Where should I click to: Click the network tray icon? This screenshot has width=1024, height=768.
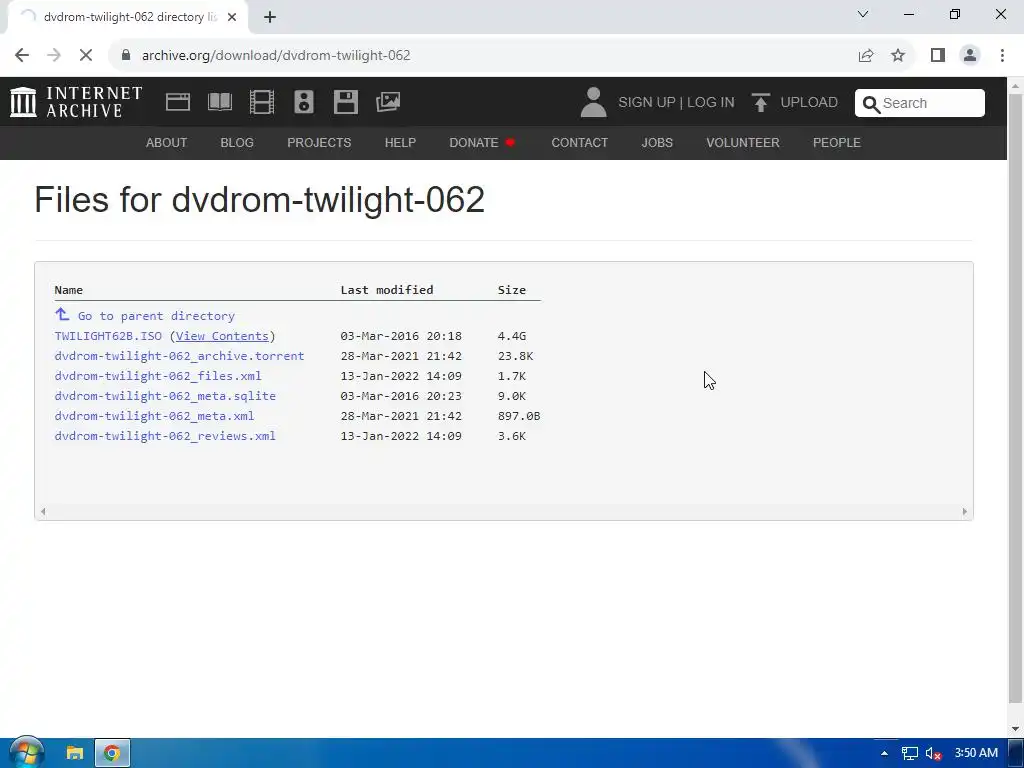(x=909, y=753)
